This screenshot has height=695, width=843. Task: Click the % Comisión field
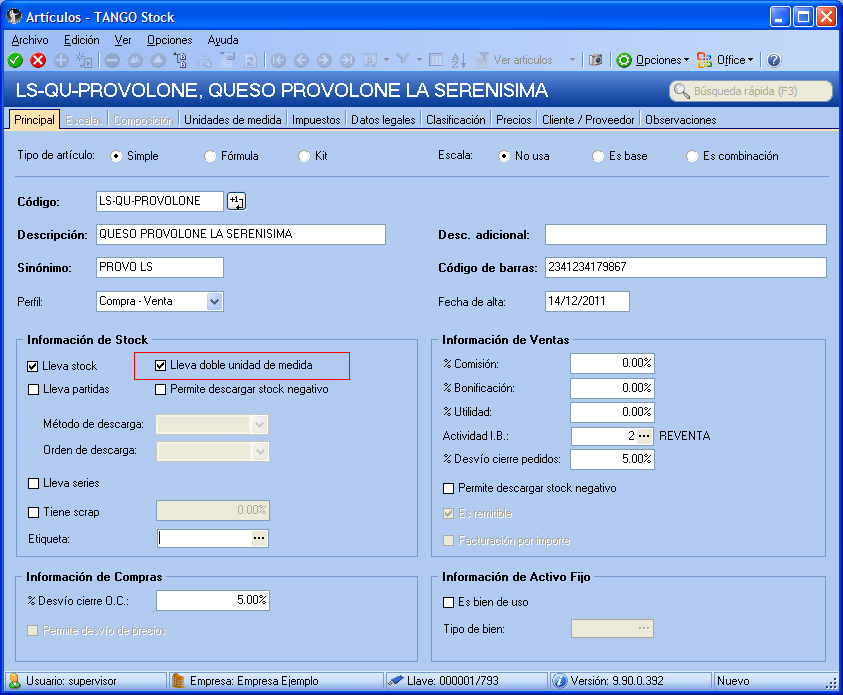point(612,363)
